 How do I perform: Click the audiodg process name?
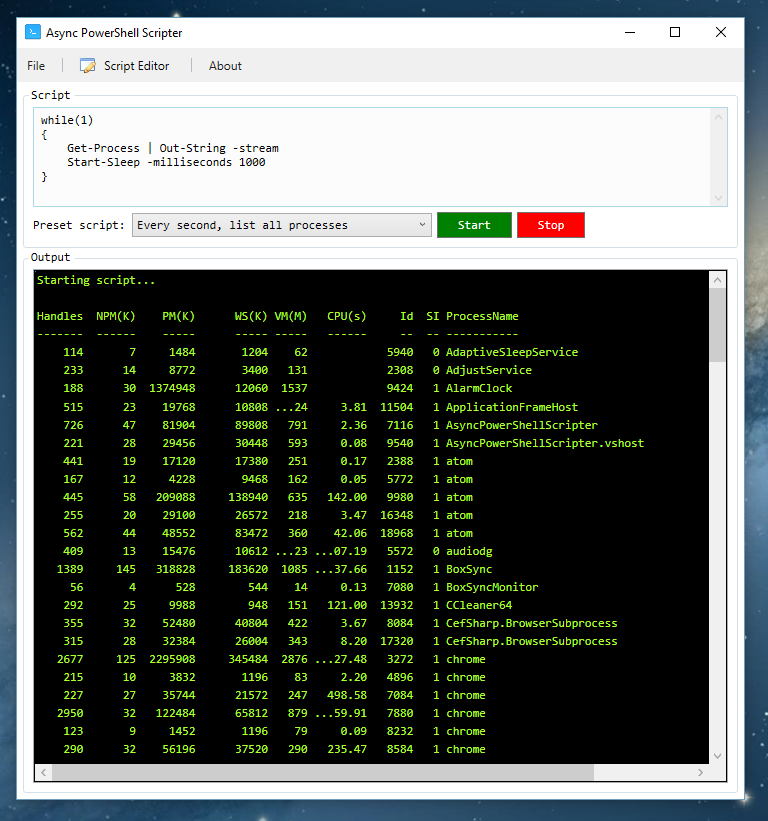tap(469, 551)
